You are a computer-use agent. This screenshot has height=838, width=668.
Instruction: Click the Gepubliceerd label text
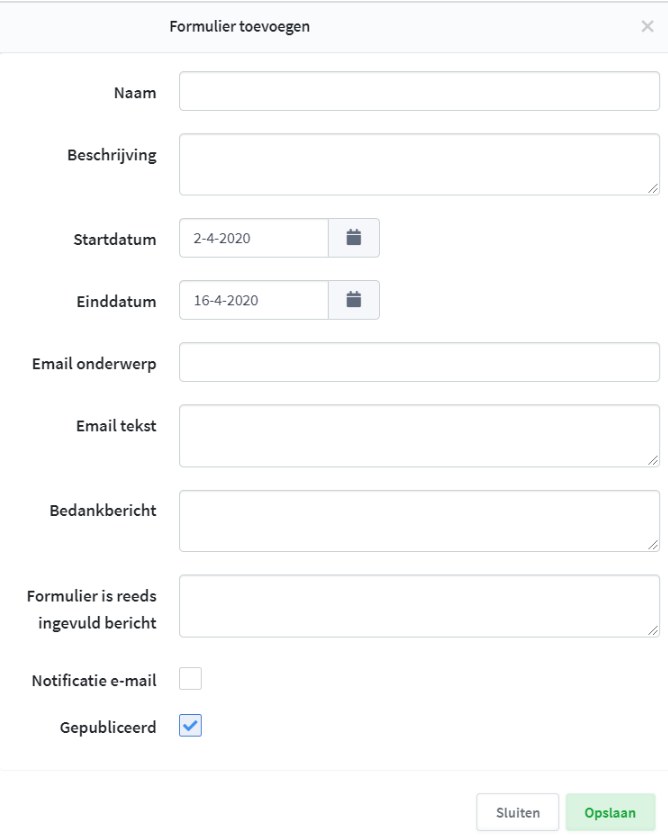(108, 727)
